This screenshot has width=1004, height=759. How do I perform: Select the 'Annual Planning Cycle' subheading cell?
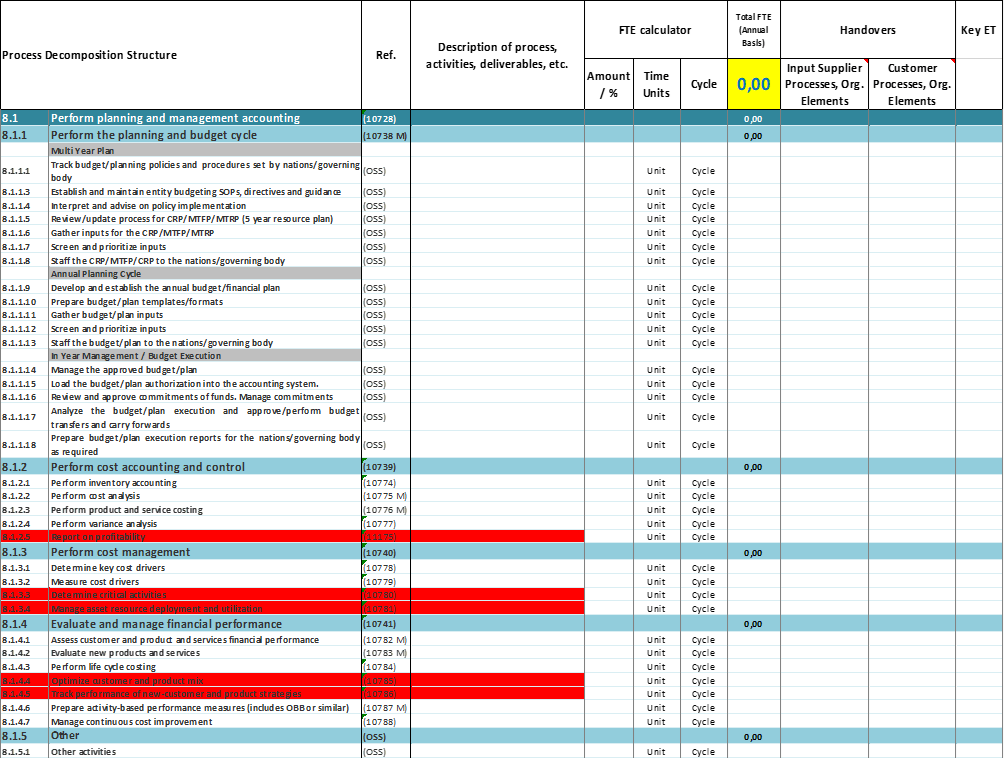205,274
